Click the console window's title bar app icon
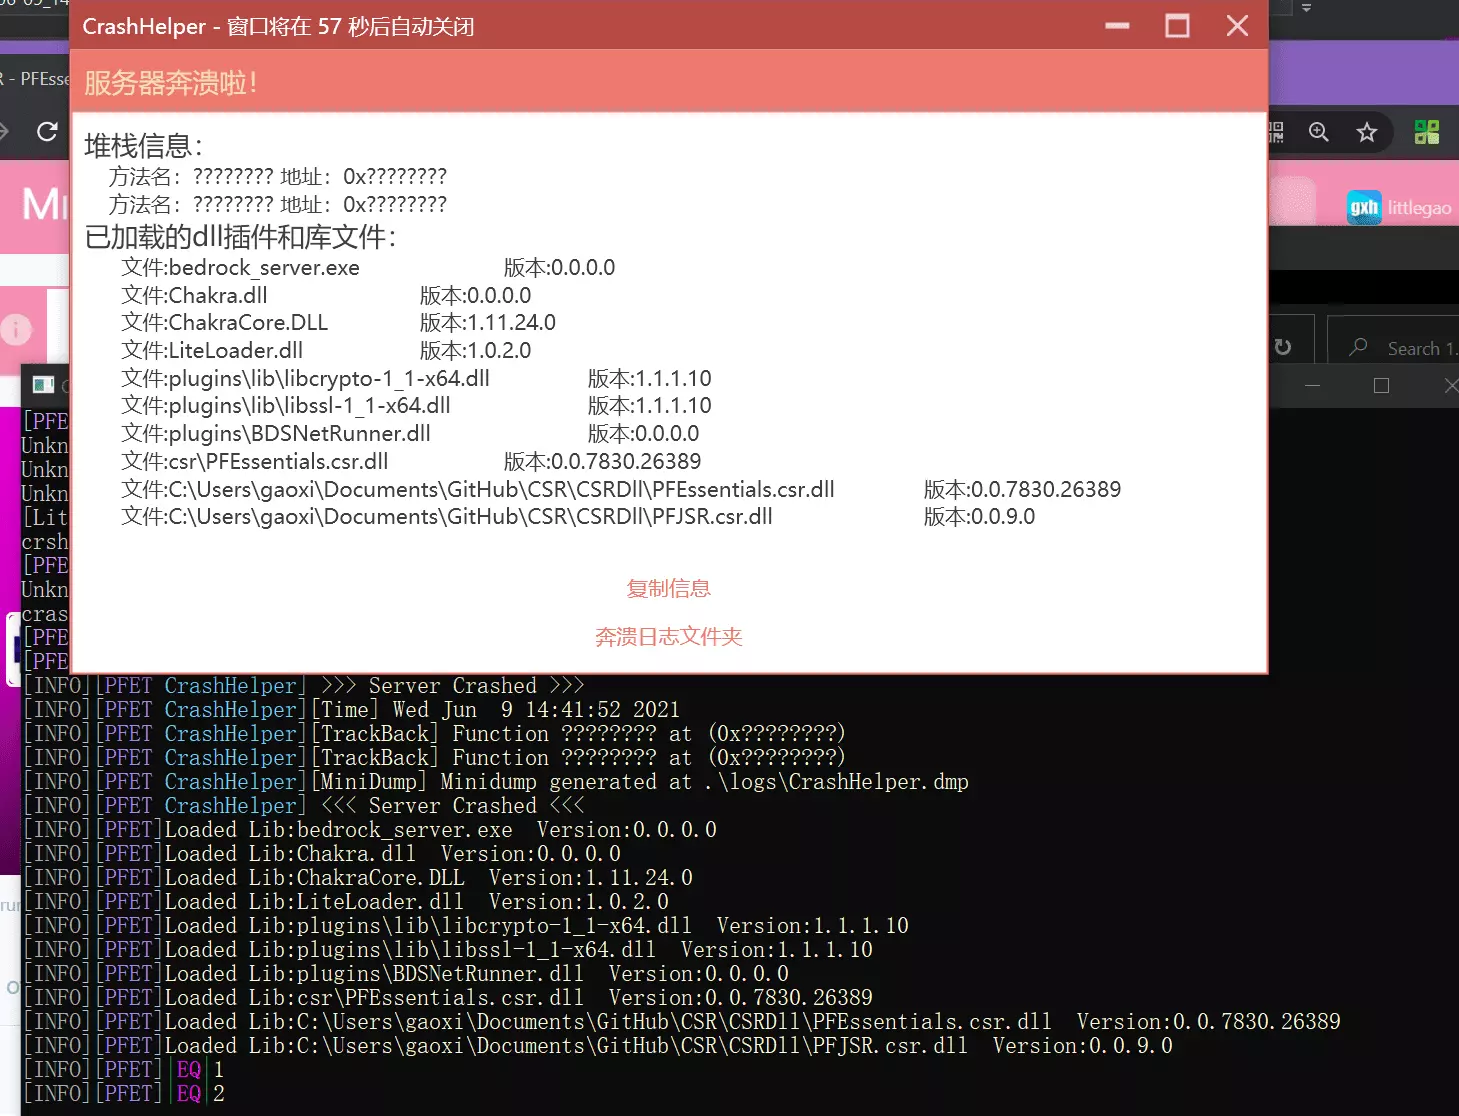The image size is (1459, 1116). (x=43, y=385)
